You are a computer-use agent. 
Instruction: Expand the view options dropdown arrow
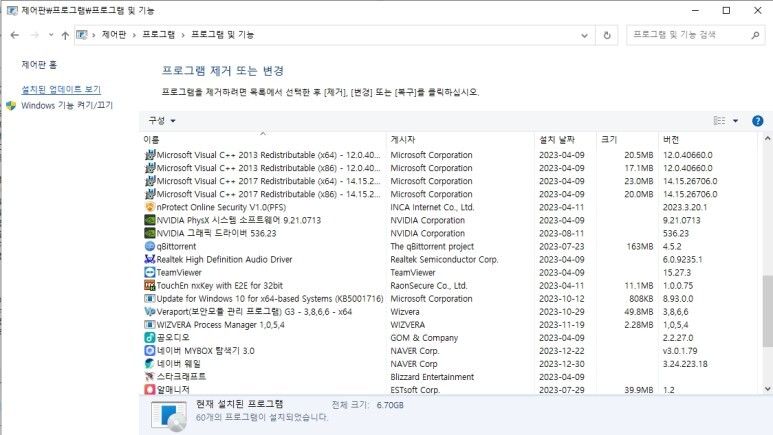[736, 121]
